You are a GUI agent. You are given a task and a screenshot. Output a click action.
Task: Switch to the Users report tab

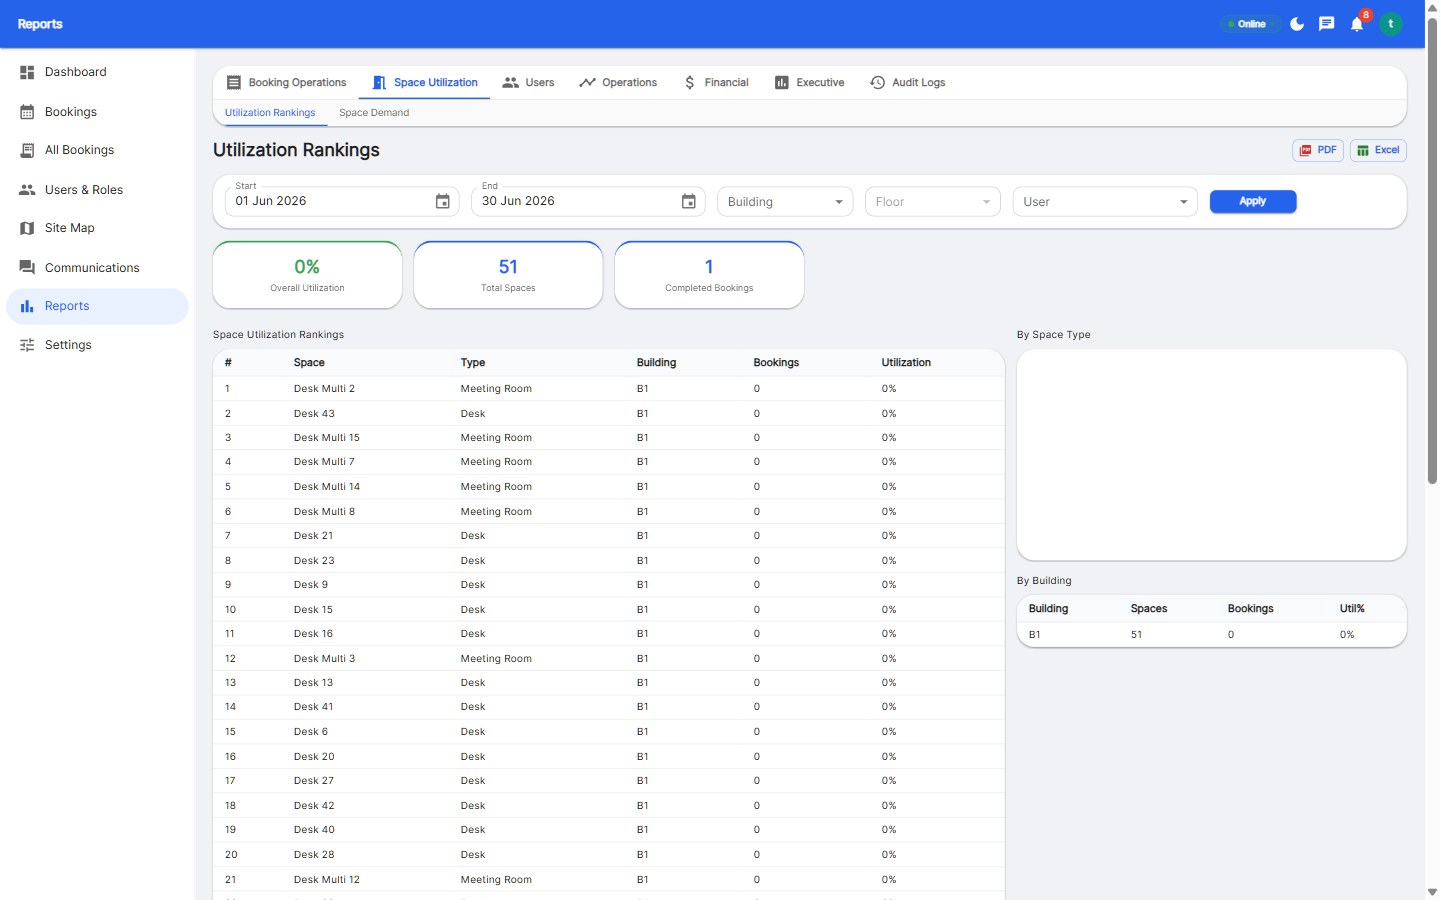coord(528,83)
